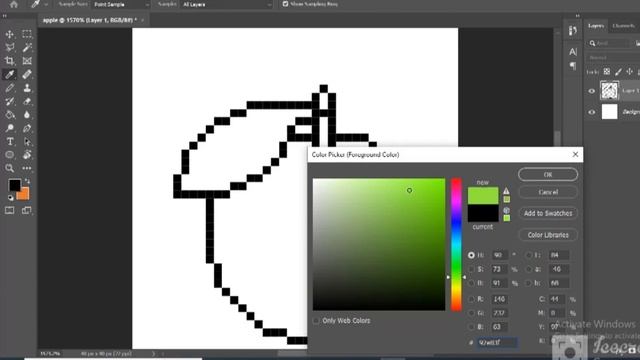Hide Layer 1 visibility eye
The width and height of the screenshot is (640, 360).
pos(591,91)
